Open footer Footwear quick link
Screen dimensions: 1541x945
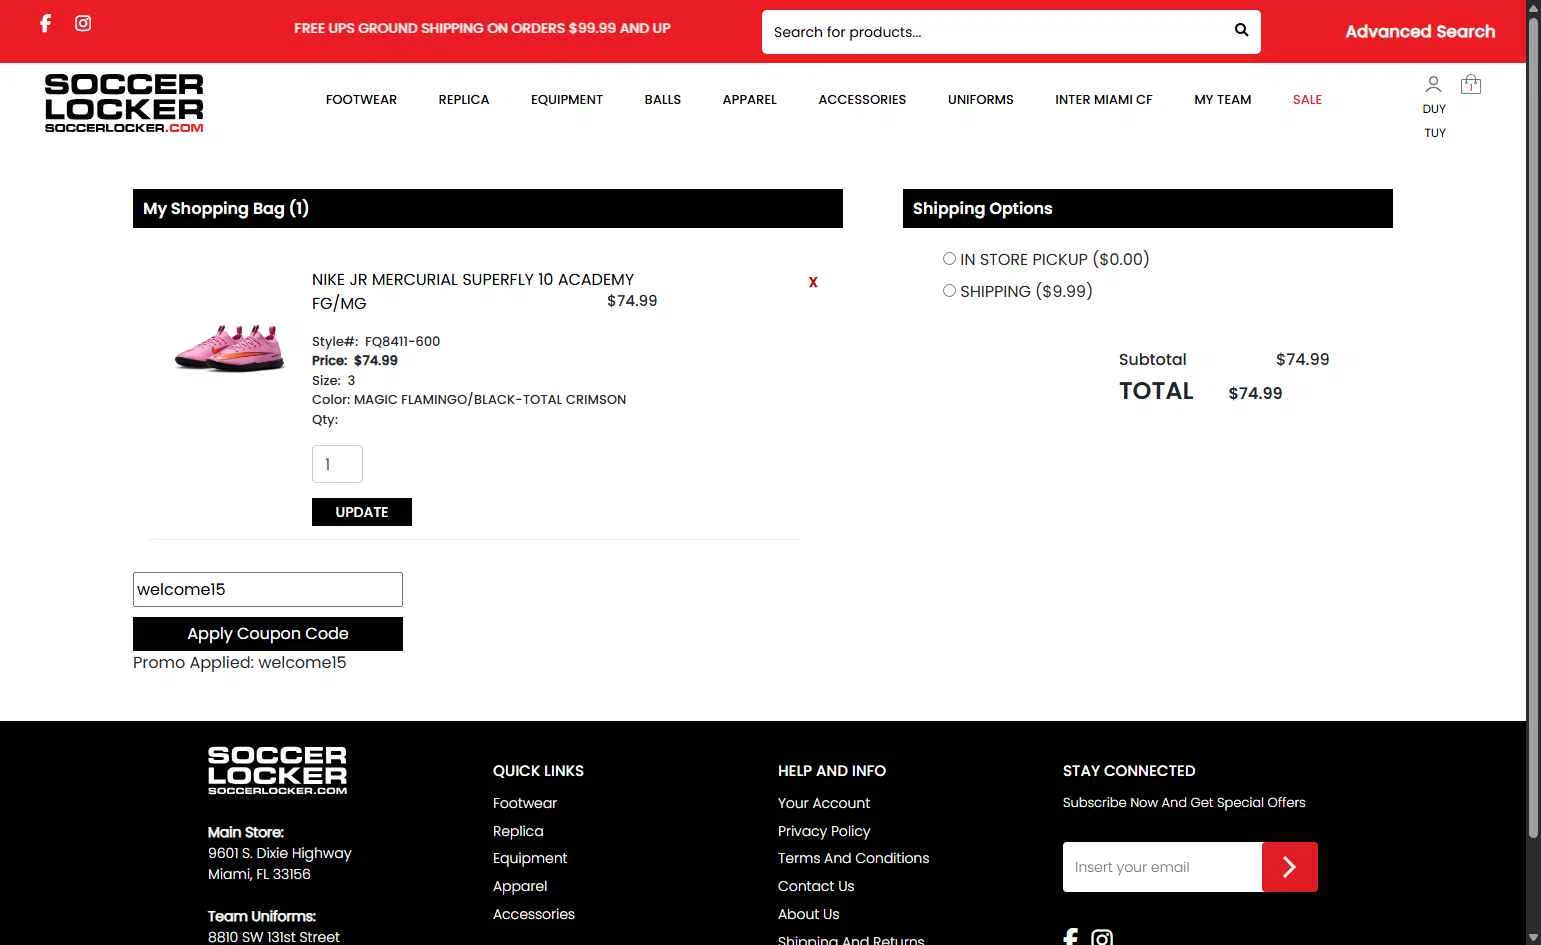(525, 803)
